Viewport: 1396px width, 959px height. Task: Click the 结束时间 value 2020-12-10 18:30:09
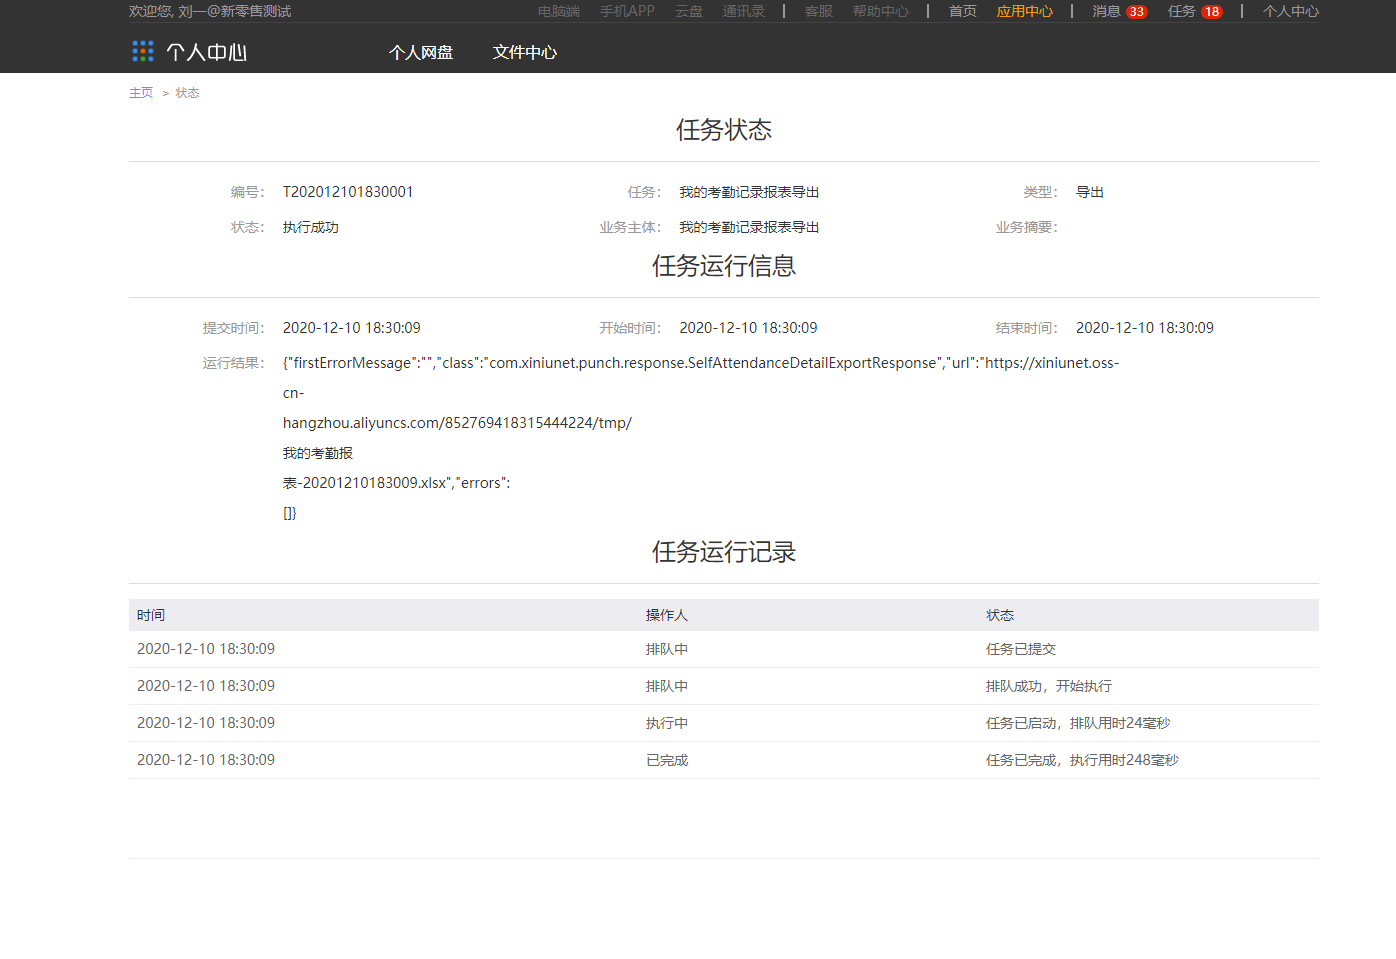coord(1145,328)
